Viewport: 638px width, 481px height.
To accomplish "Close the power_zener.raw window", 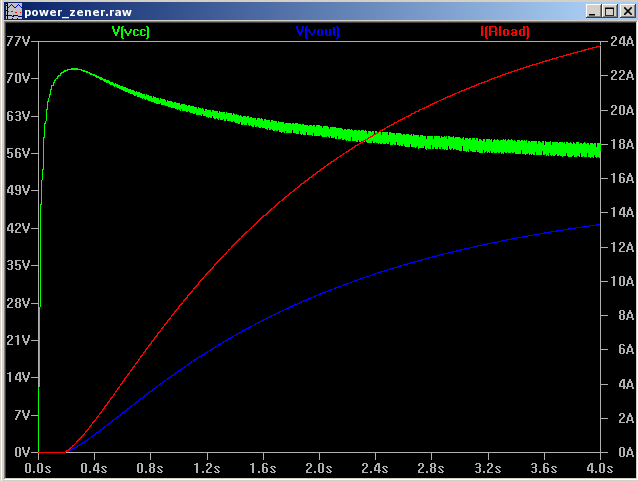I will [x=627, y=11].
